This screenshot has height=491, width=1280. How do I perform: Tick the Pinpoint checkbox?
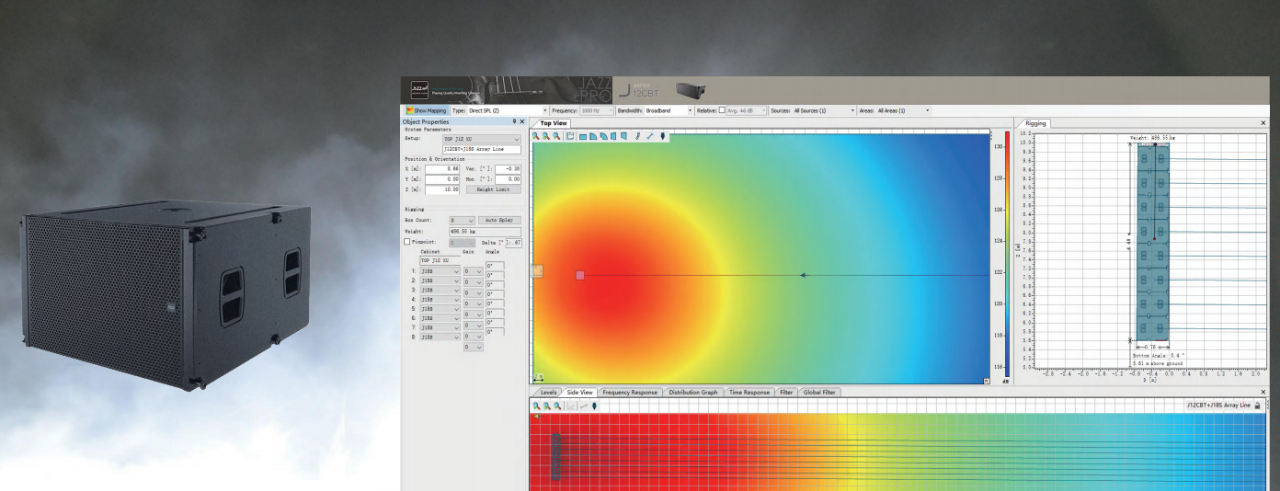407,242
